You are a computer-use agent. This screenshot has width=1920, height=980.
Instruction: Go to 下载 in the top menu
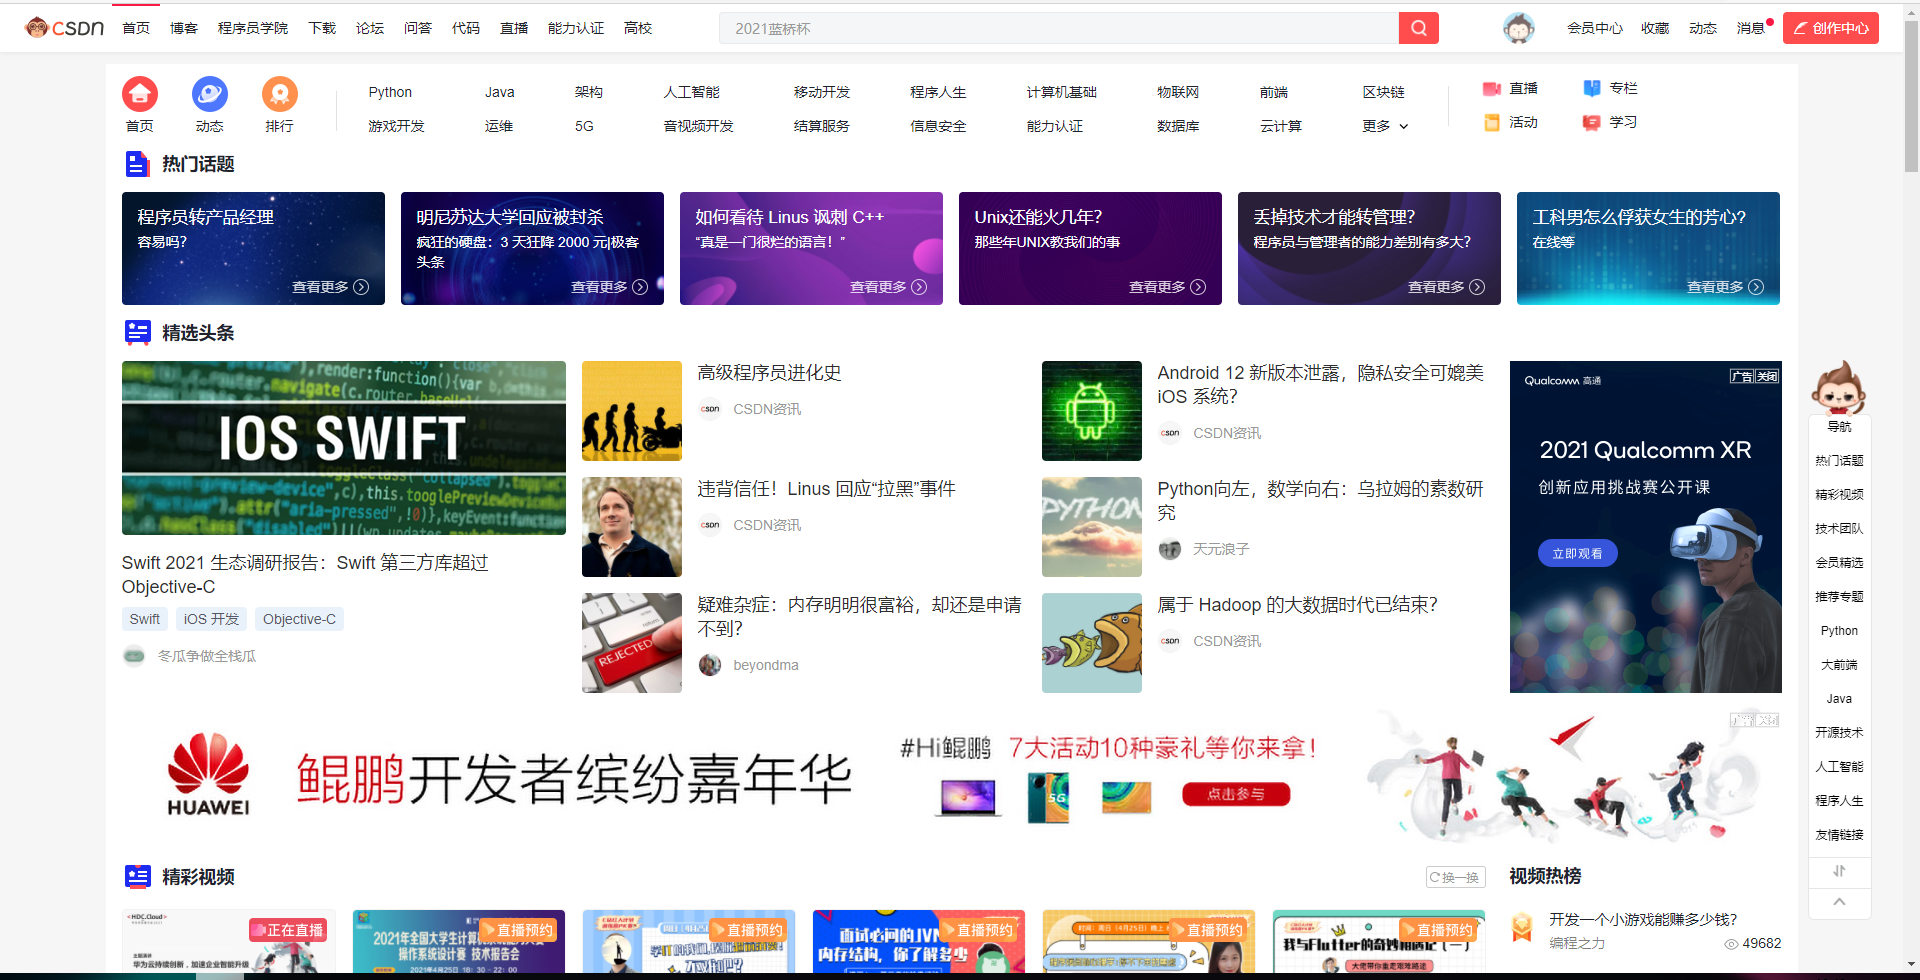322,28
